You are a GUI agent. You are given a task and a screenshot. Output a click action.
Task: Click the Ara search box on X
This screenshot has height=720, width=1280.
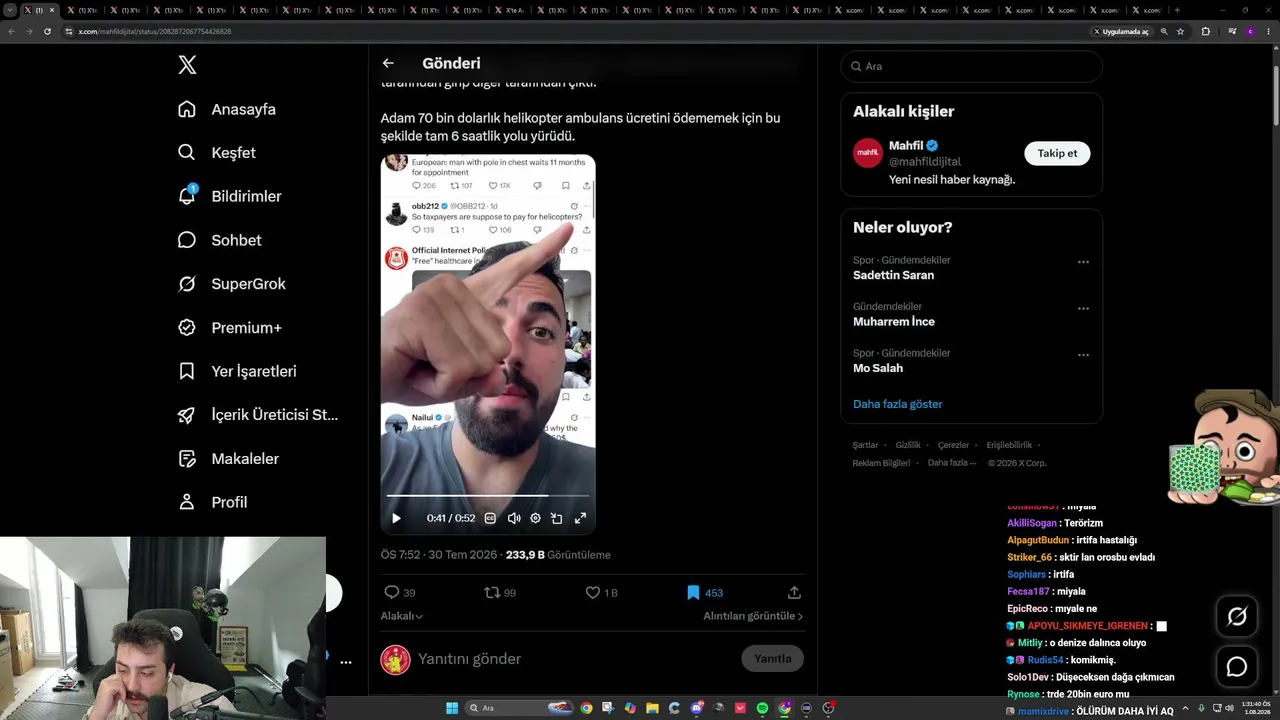point(971,66)
